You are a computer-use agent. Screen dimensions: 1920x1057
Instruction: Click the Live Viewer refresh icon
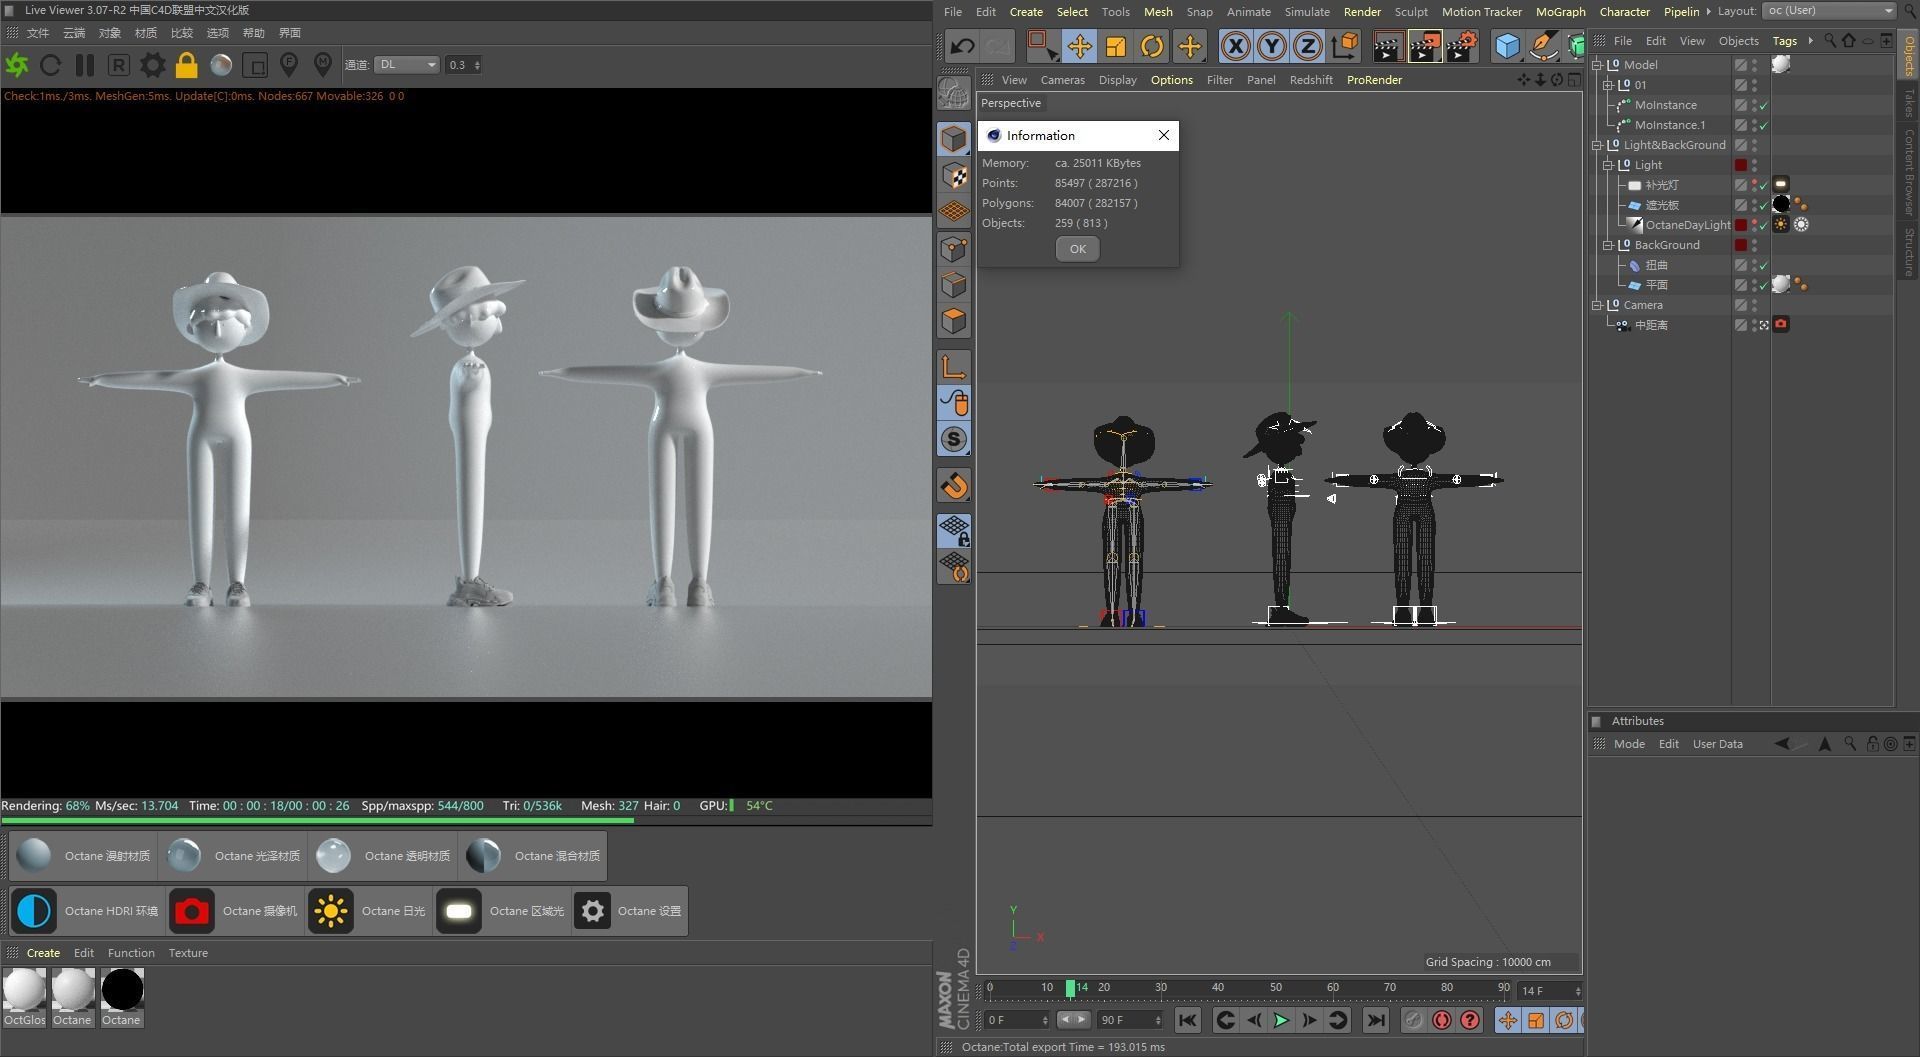point(51,64)
